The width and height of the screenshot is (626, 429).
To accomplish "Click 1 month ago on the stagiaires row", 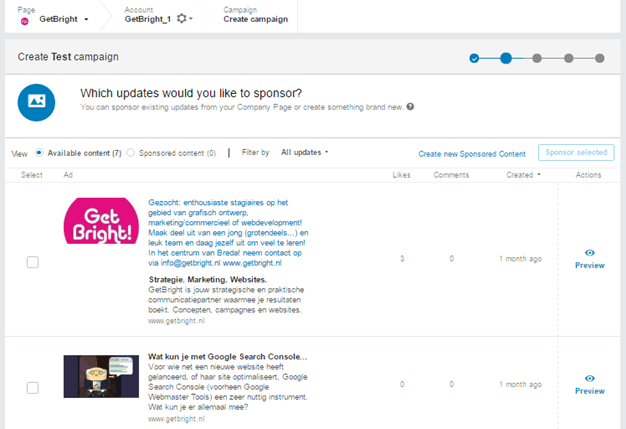I will 520,259.
